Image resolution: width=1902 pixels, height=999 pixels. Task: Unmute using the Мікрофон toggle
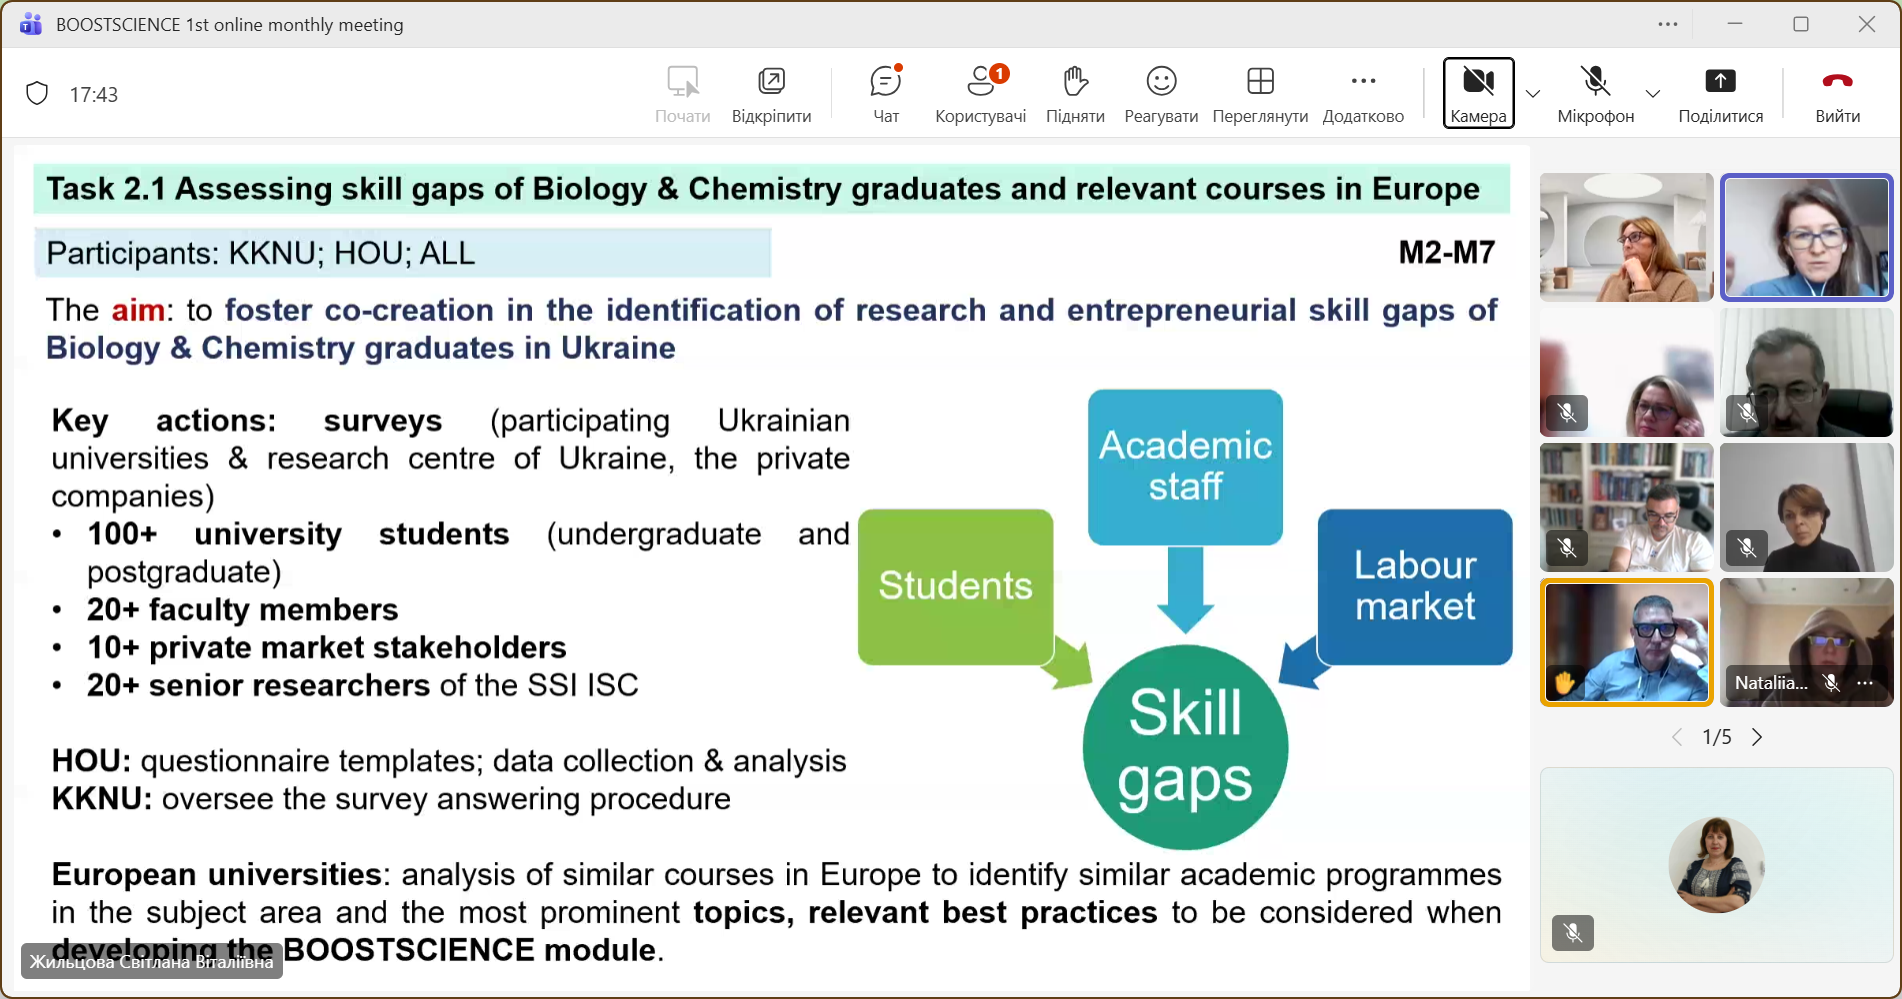pyautogui.click(x=1595, y=94)
